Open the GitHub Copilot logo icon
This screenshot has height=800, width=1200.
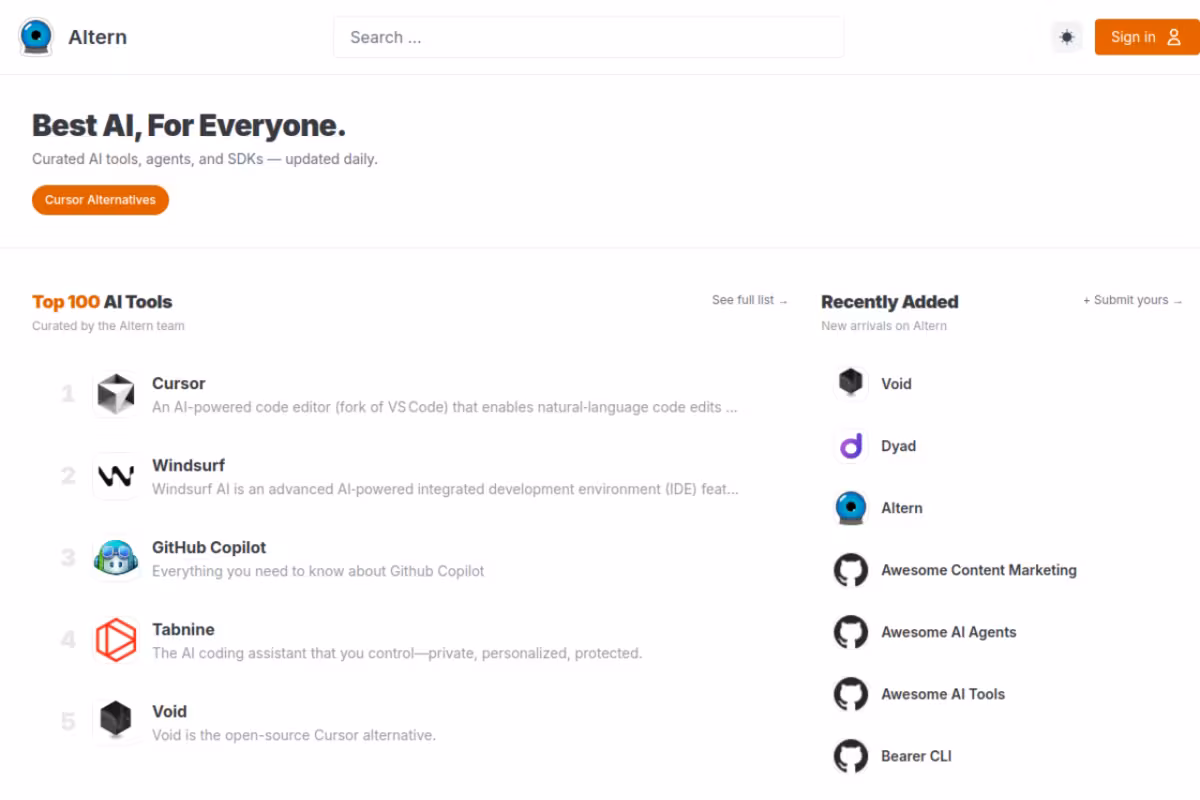115,559
